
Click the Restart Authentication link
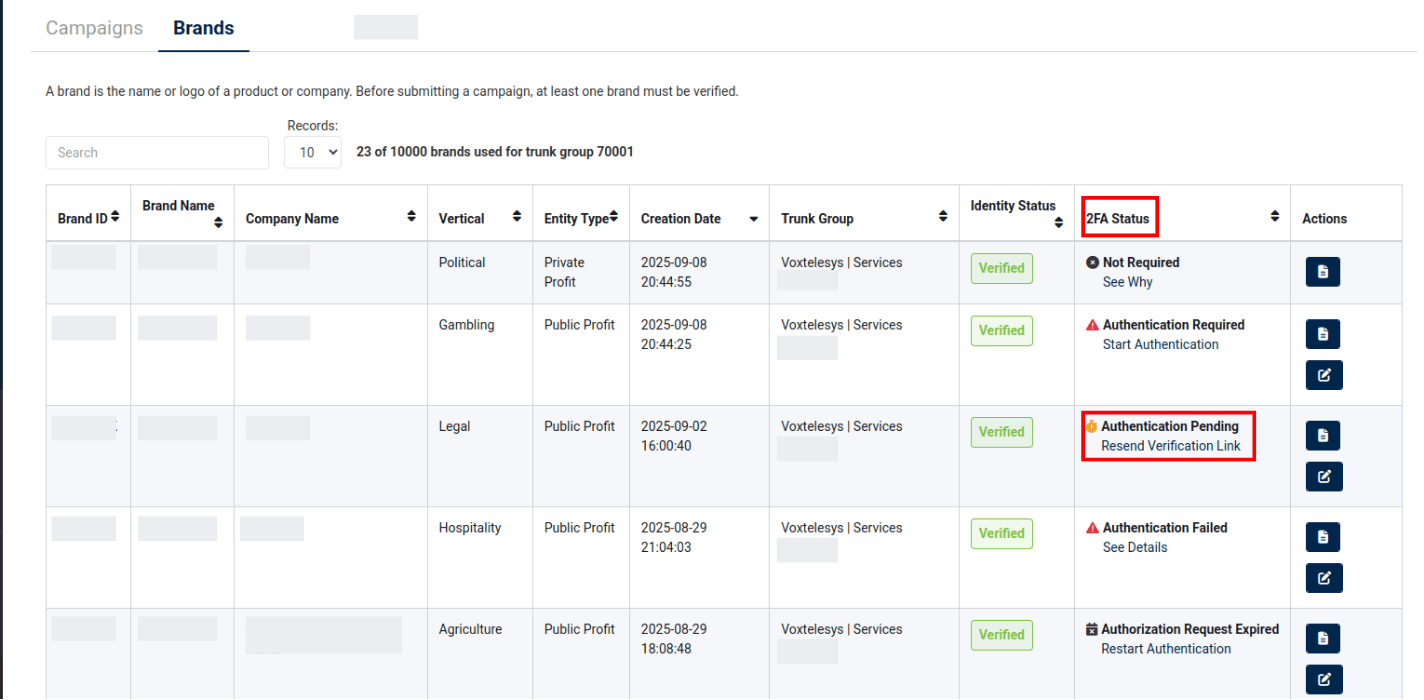(1166, 649)
